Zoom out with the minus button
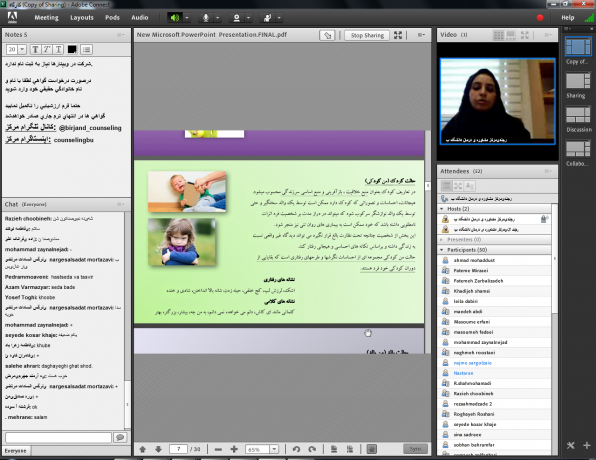The image size is (596, 460). click(x=218, y=449)
